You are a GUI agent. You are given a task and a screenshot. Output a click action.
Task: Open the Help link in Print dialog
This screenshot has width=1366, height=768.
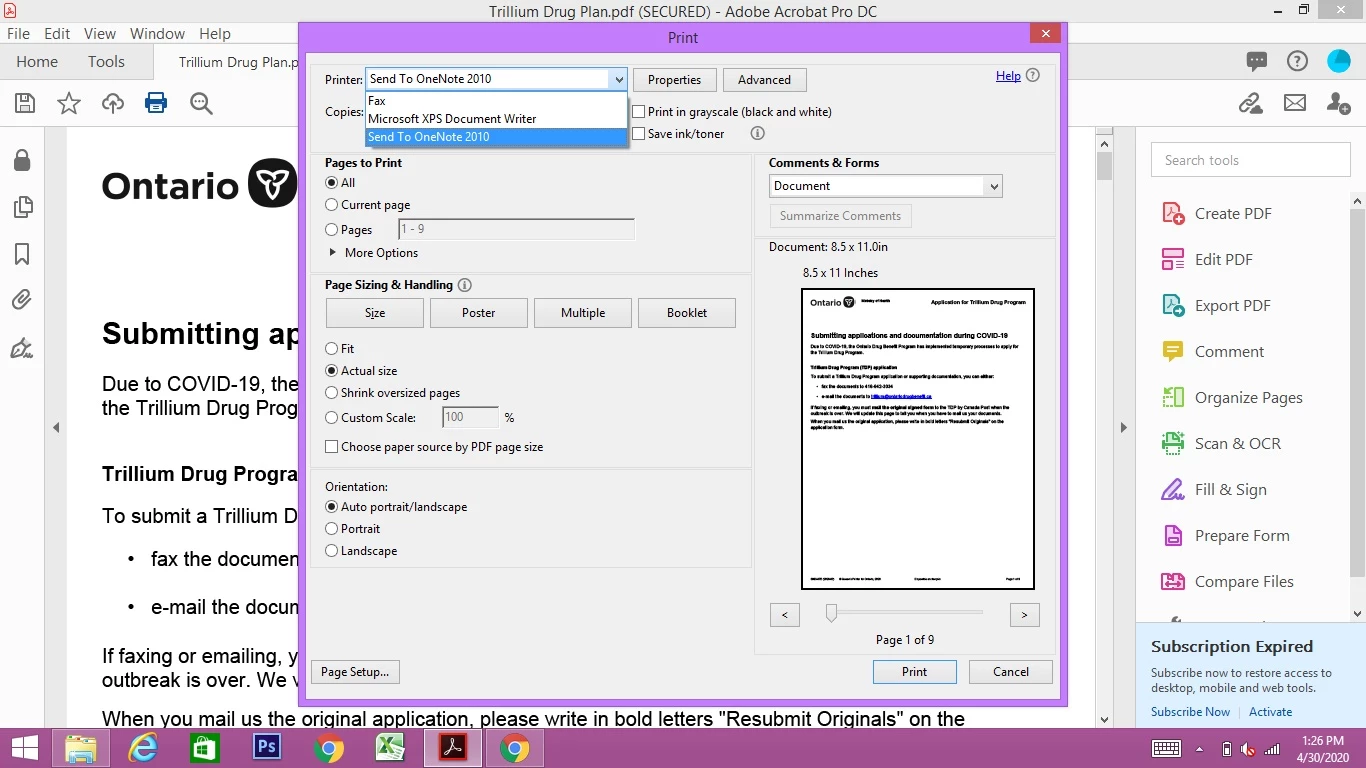[1008, 76]
